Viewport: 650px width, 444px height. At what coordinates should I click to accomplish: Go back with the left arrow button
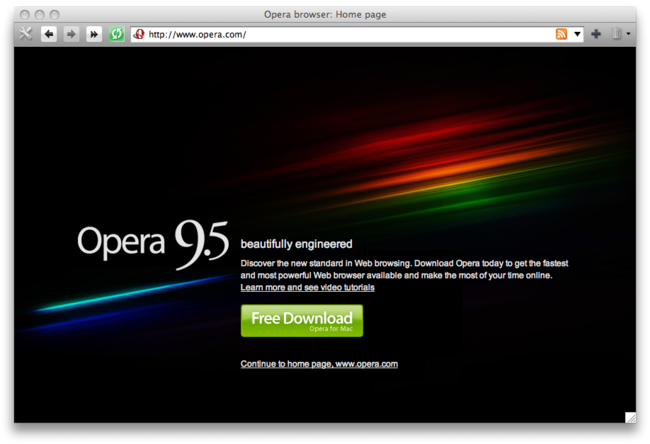point(49,34)
